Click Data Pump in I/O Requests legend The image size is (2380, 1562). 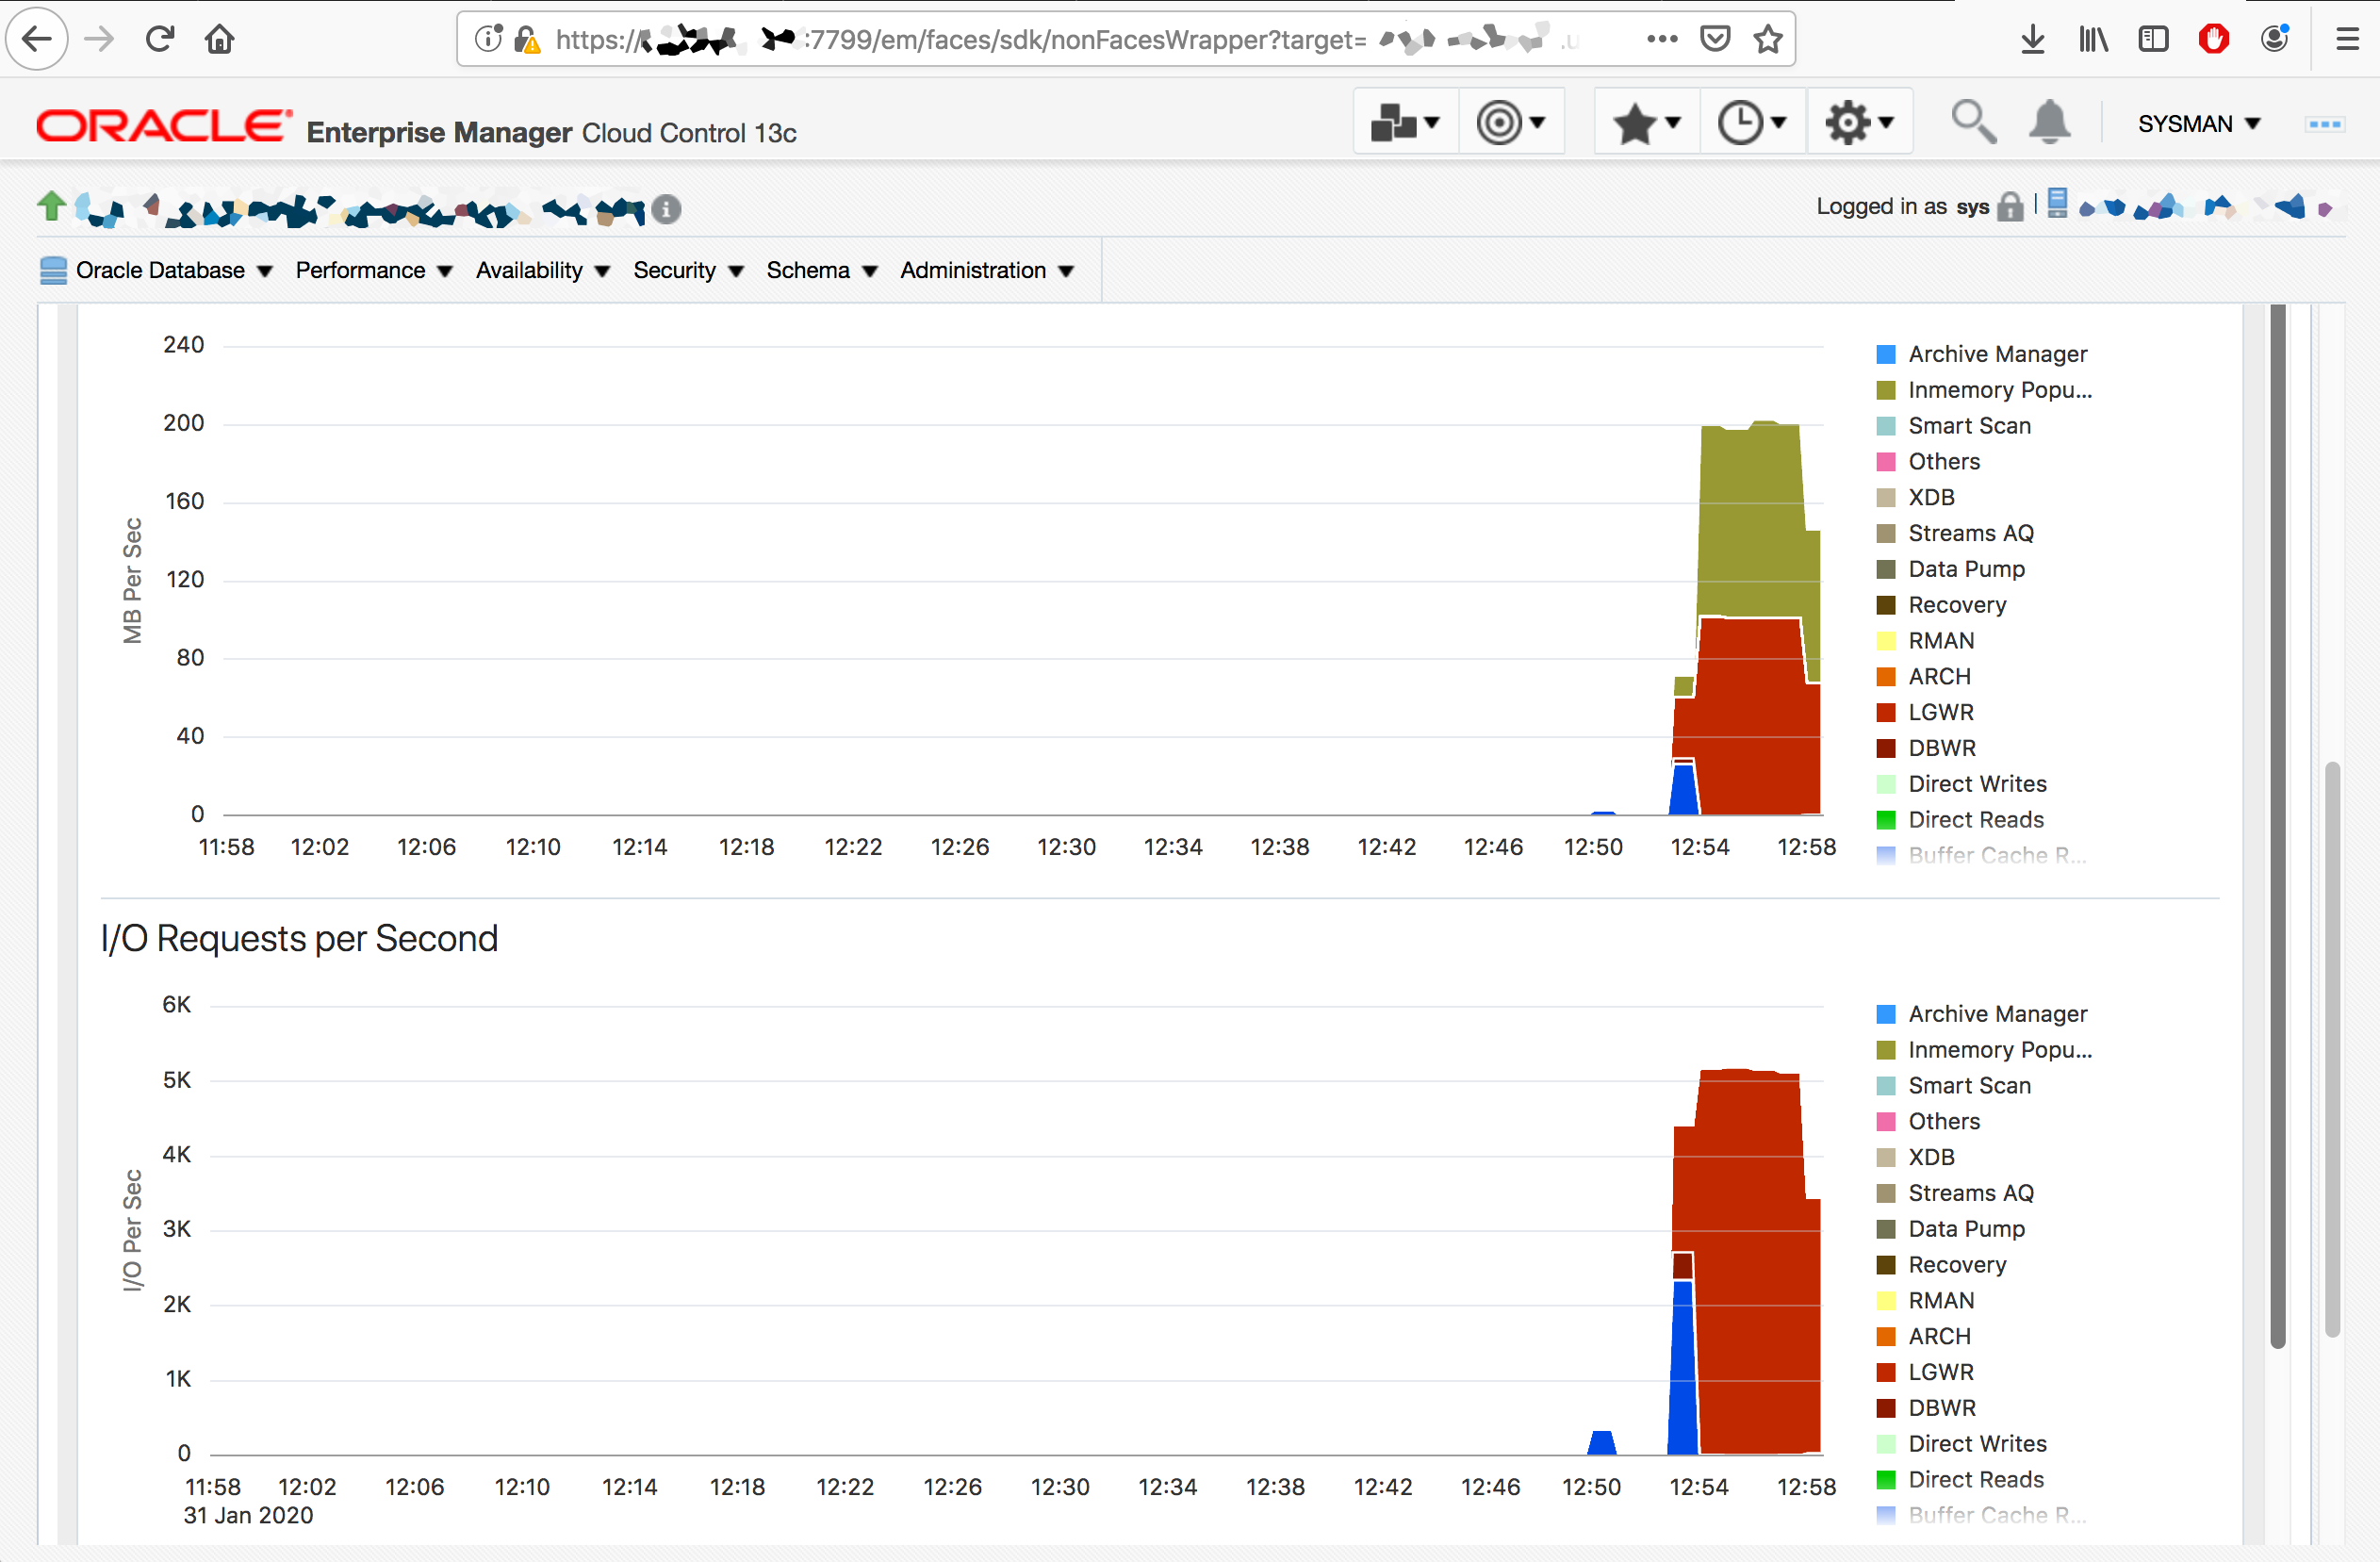[x=1950, y=1229]
